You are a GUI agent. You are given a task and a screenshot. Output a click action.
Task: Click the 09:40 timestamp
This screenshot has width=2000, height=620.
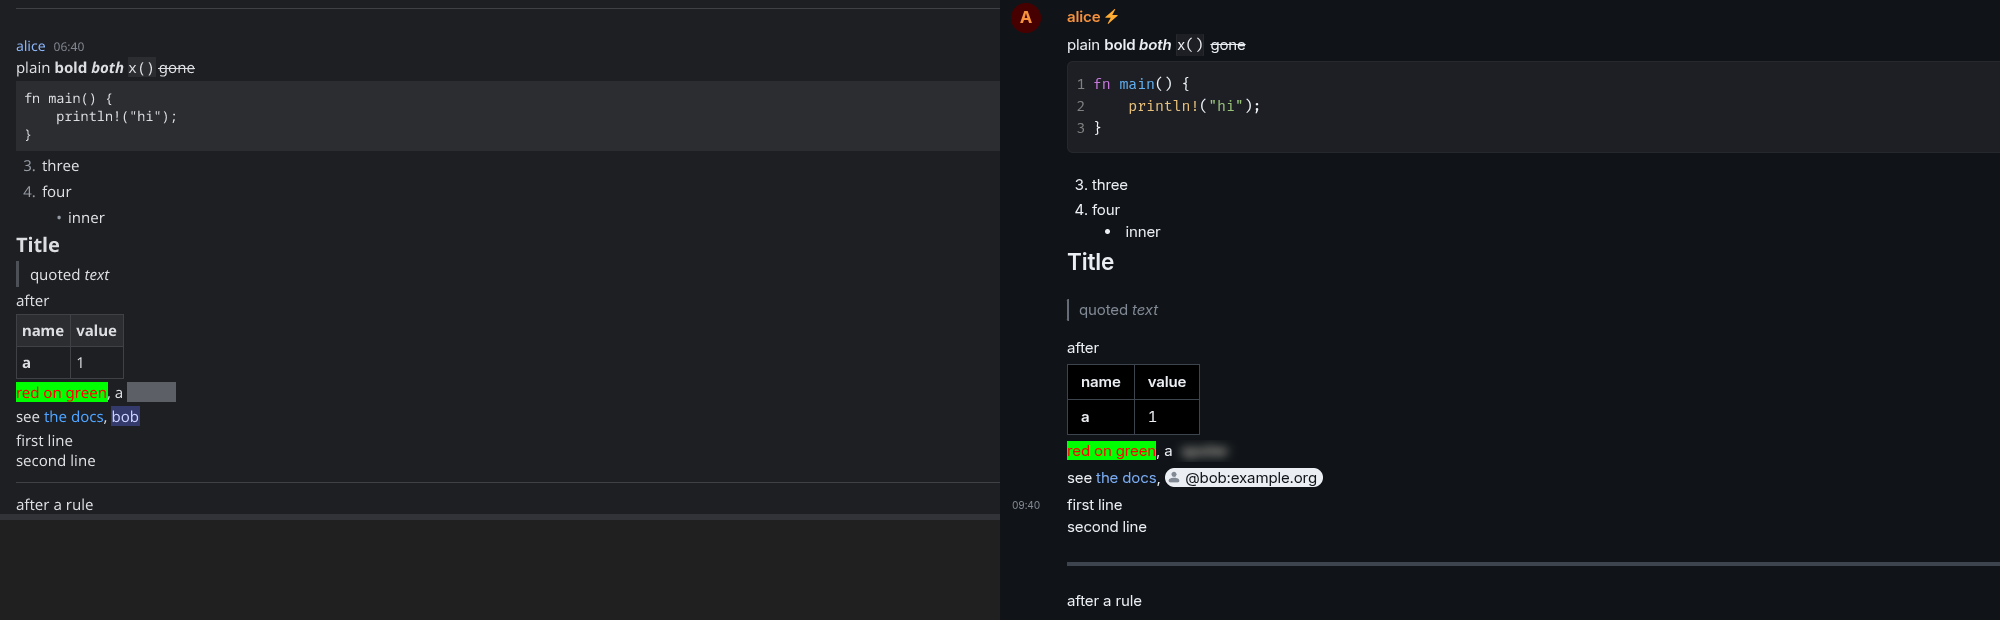[1026, 505]
